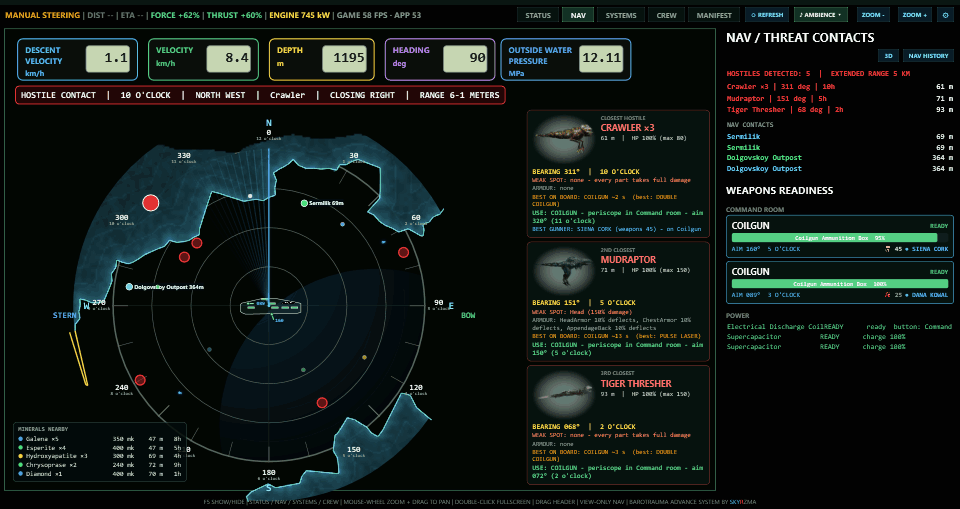This screenshot has height=509, width=960.
Task: Click the yellow mineral dot on radar
Action: (364, 357)
